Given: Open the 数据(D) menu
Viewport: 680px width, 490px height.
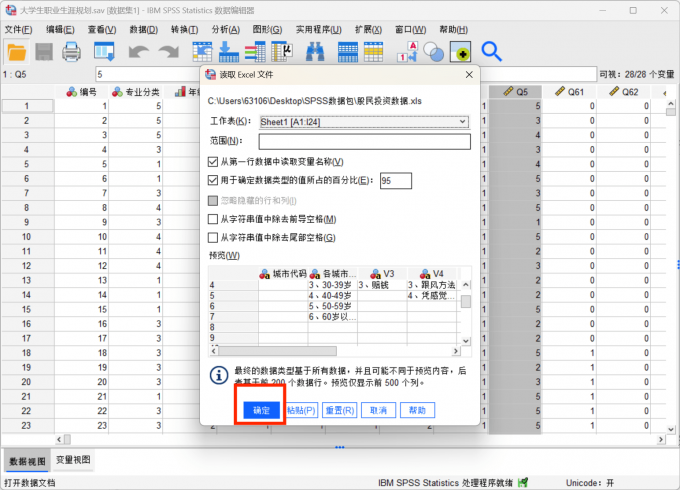Looking at the screenshot, I should [x=144, y=29].
